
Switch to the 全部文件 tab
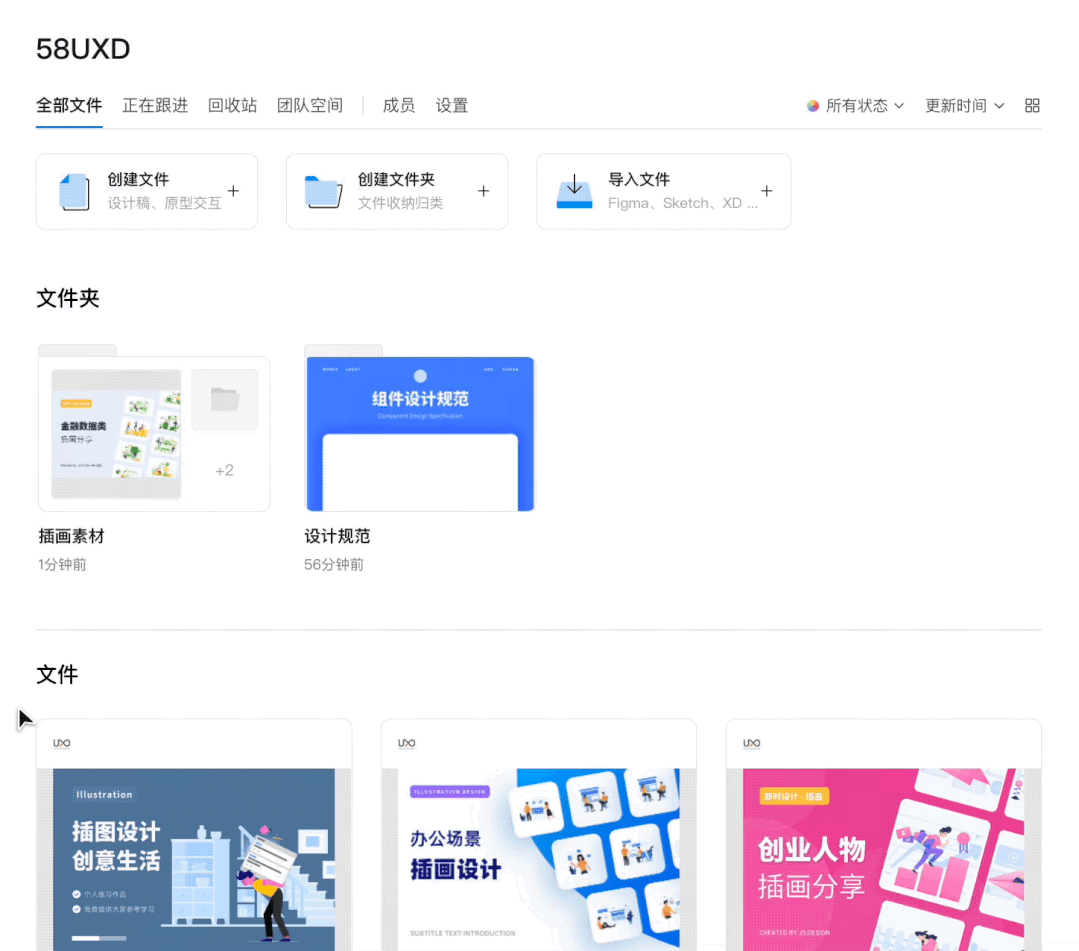click(x=69, y=105)
